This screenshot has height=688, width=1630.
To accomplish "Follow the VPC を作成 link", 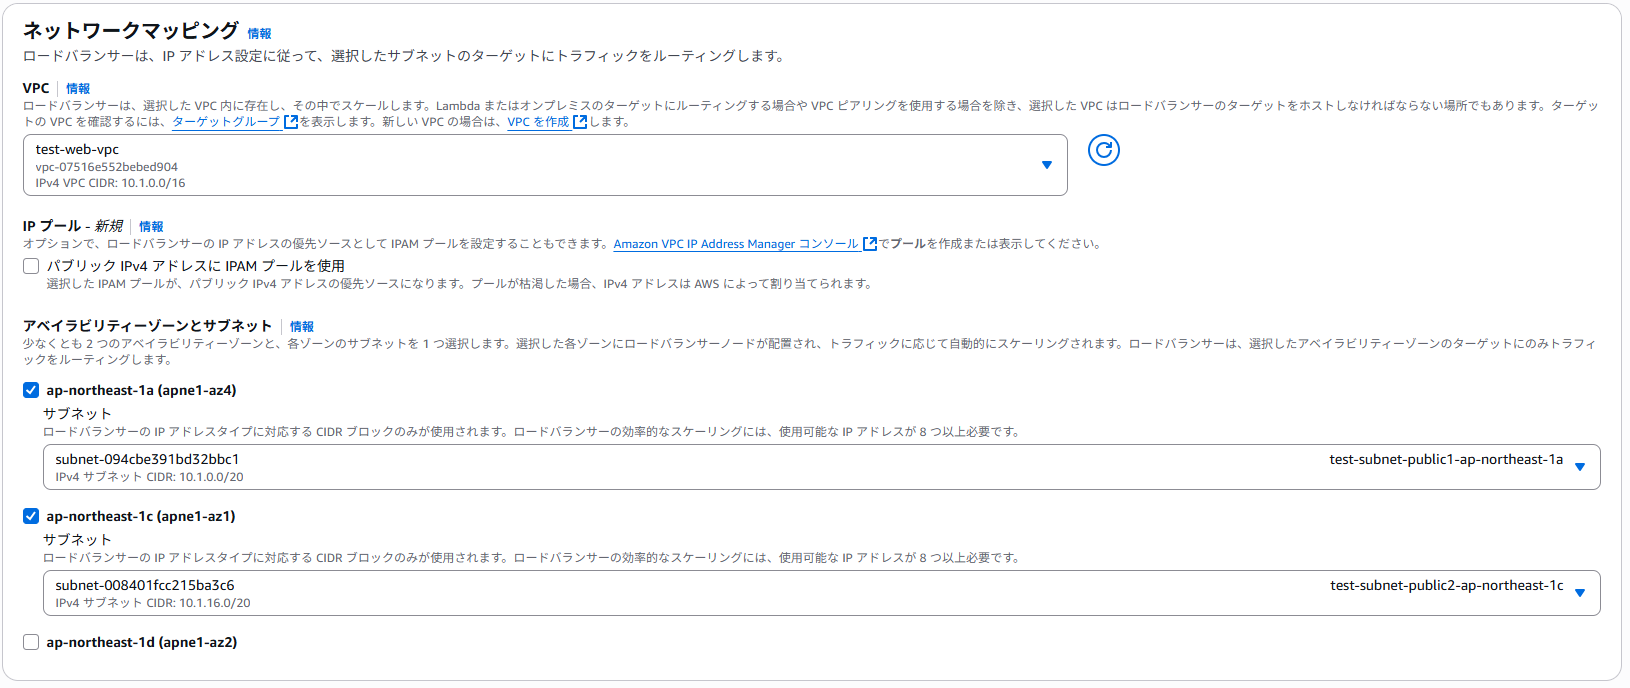I will pos(538,122).
